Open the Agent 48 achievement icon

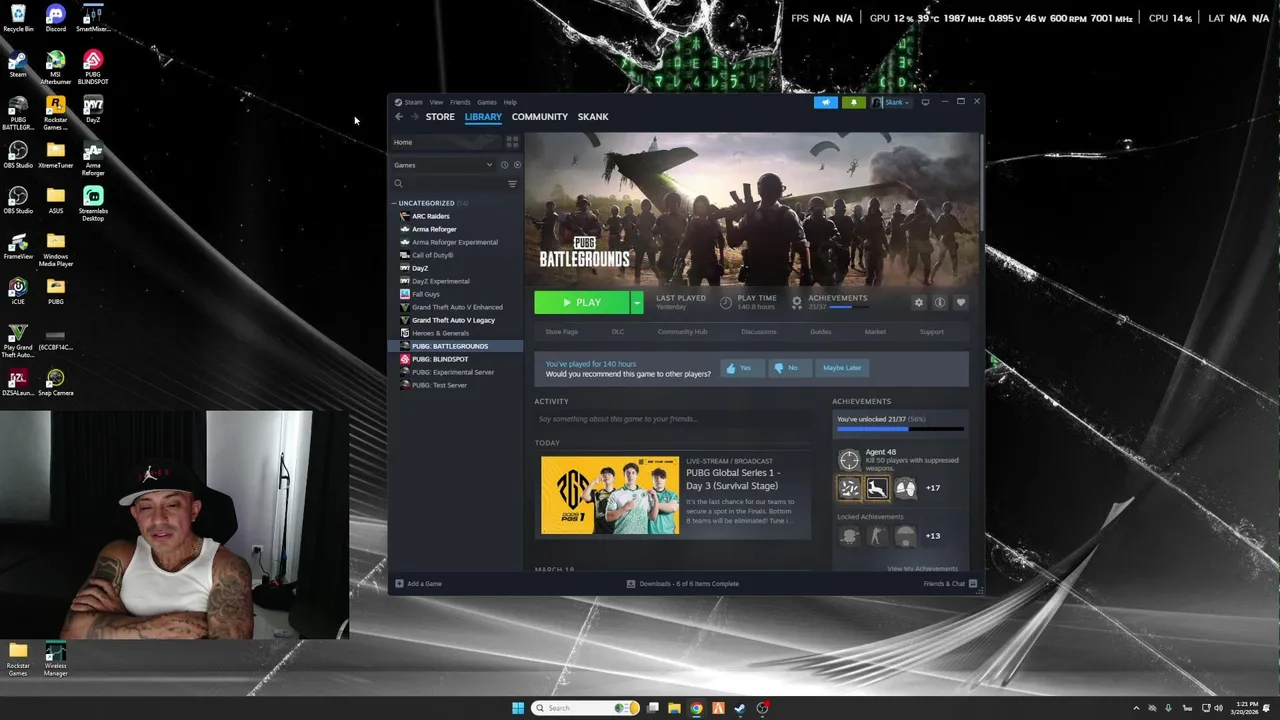click(x=849, y=460)
